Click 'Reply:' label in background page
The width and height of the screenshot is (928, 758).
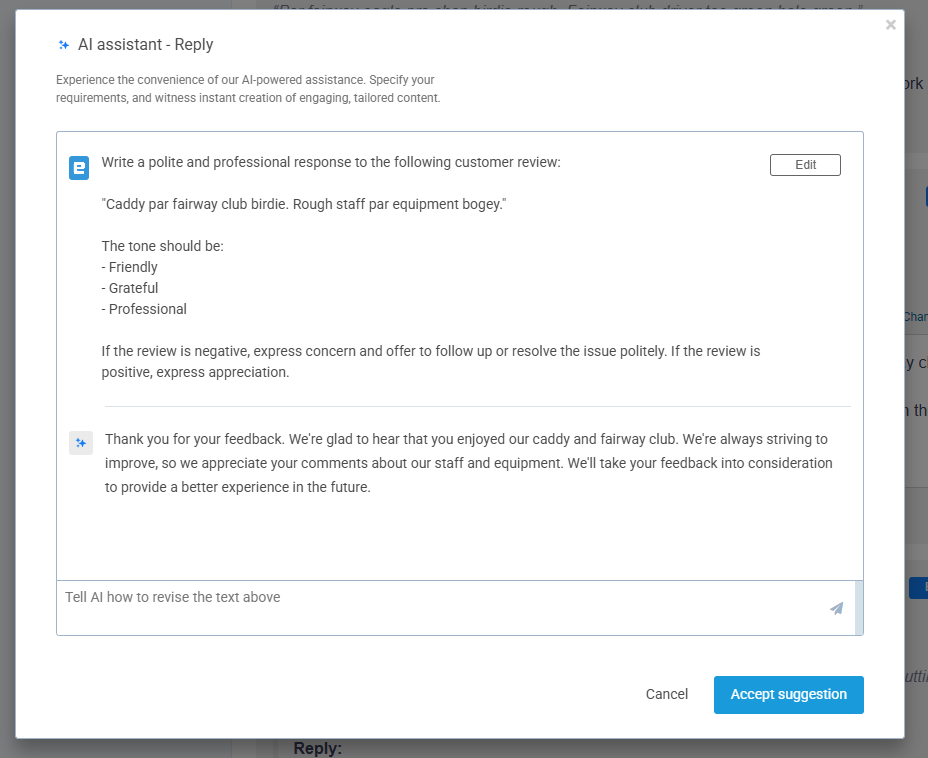[318, 748]
